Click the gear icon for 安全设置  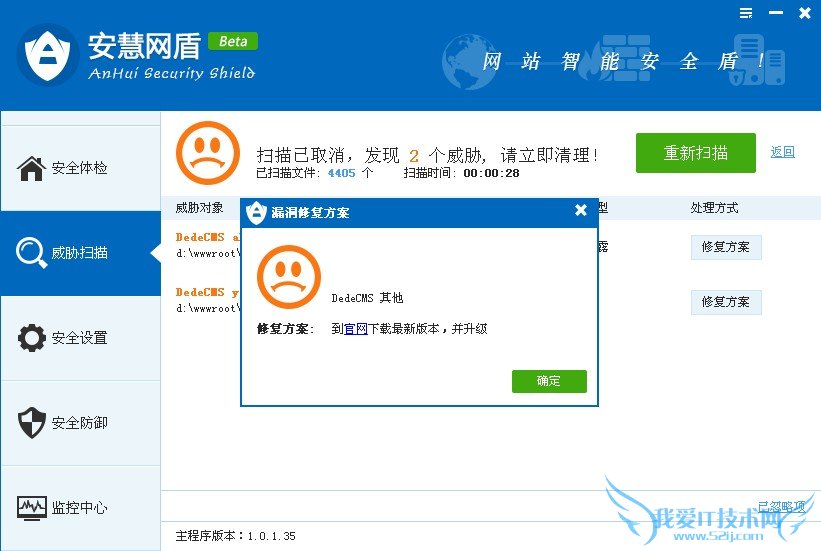pyautogui.click(x=31, y=338)
